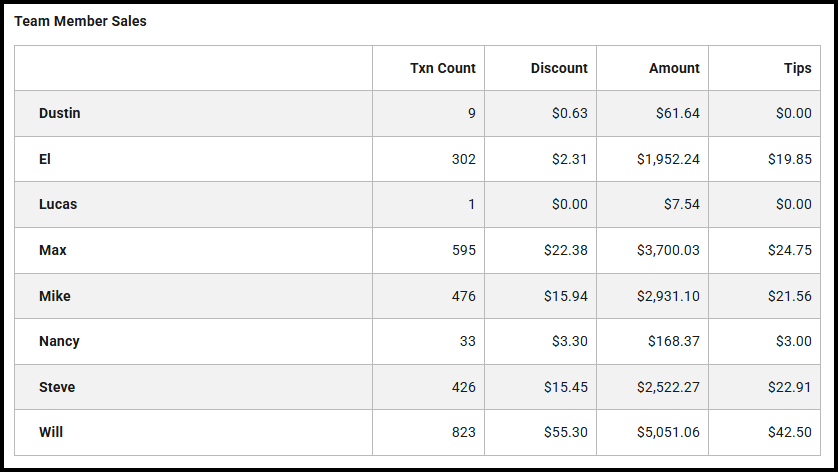Click Max's transaction count 595
The width and height of the screenshot is (838, 472).
coord(464,250)
